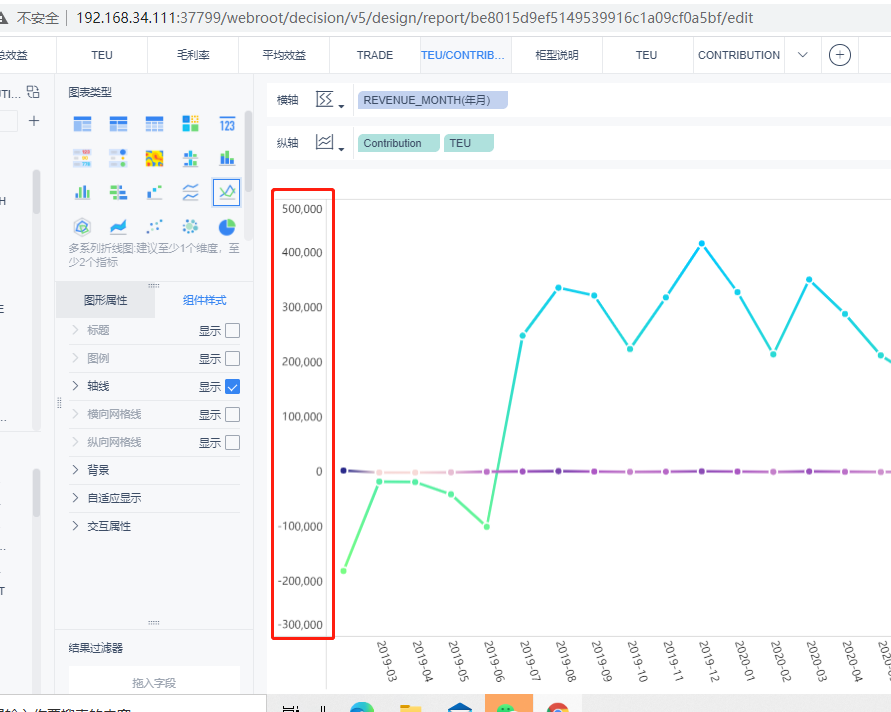
Task: Expand the 纵向网格线 settings row
Action: (75, 442)
